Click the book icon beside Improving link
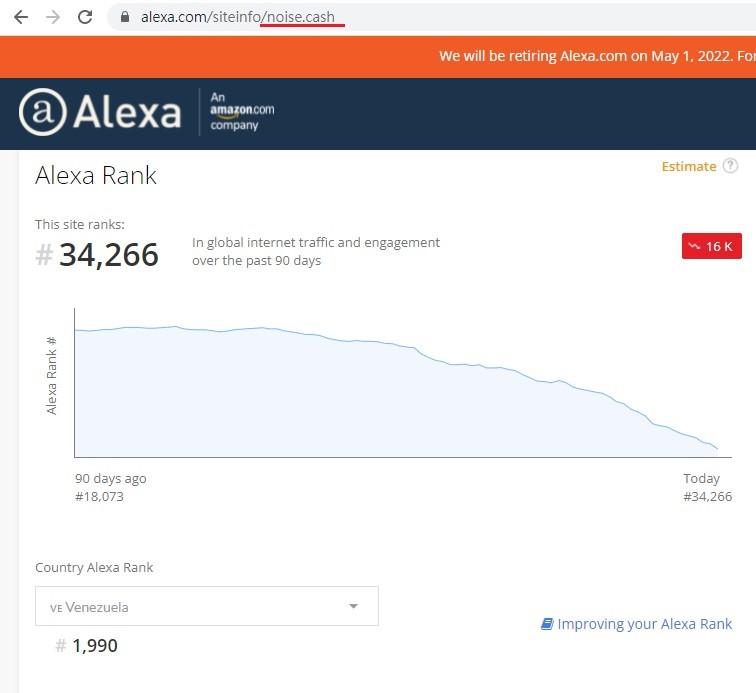The height and width of the screenshot is (693, 756). (x=547, y=624)
